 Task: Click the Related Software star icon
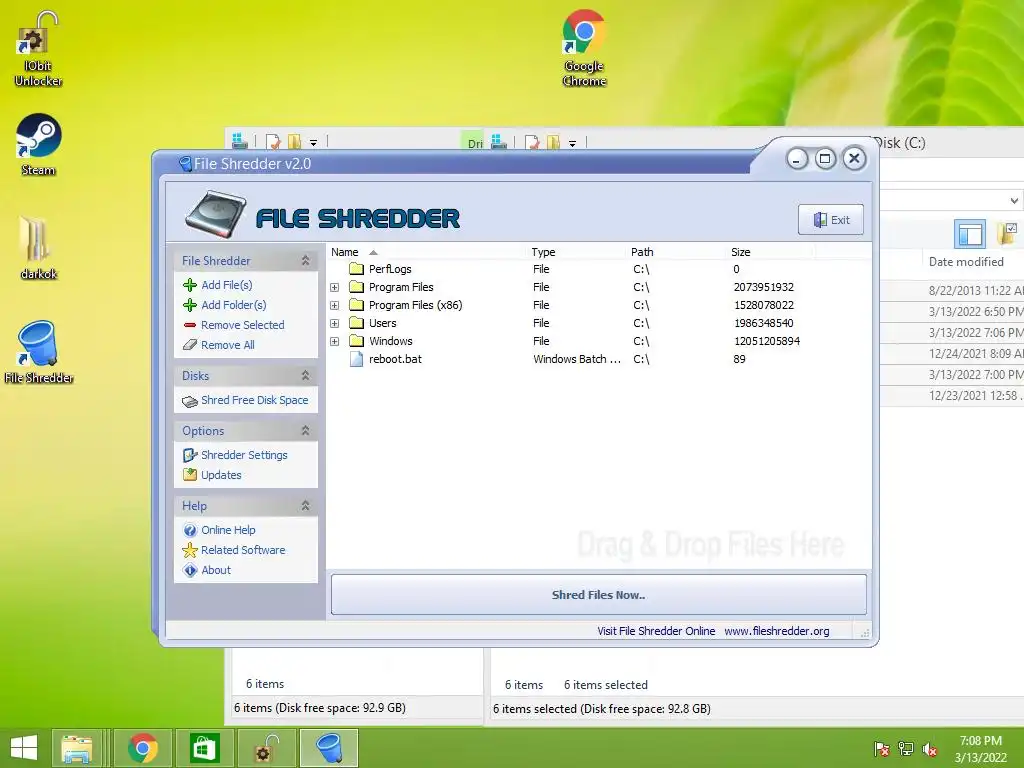[189, 550]
